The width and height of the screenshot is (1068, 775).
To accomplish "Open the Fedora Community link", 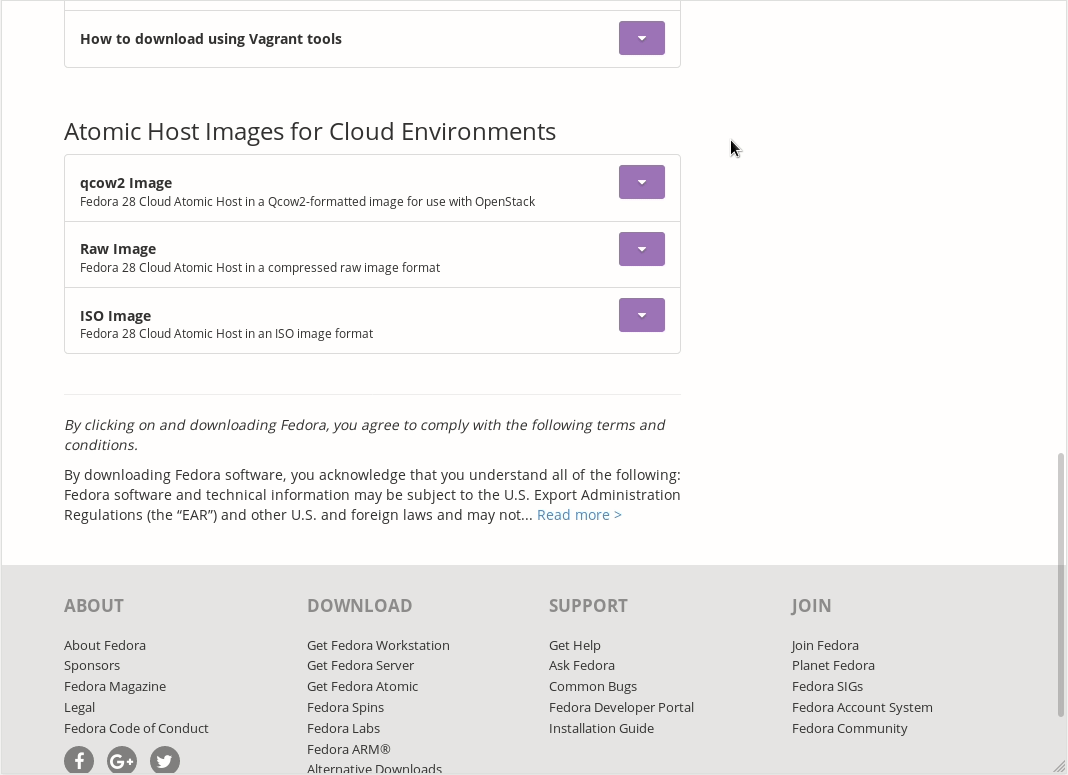I will pos(849,728).
